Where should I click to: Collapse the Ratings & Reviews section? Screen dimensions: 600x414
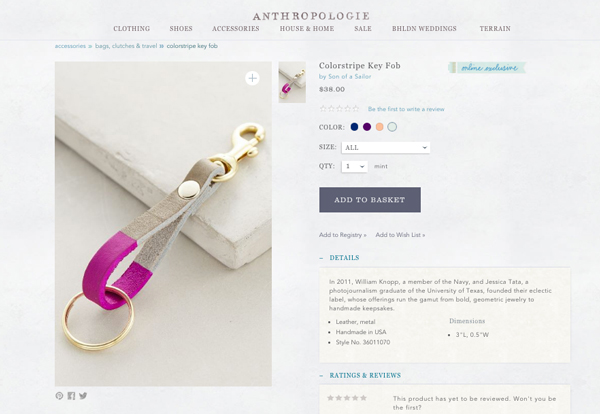pyautogui.click(x=360, y=375)
